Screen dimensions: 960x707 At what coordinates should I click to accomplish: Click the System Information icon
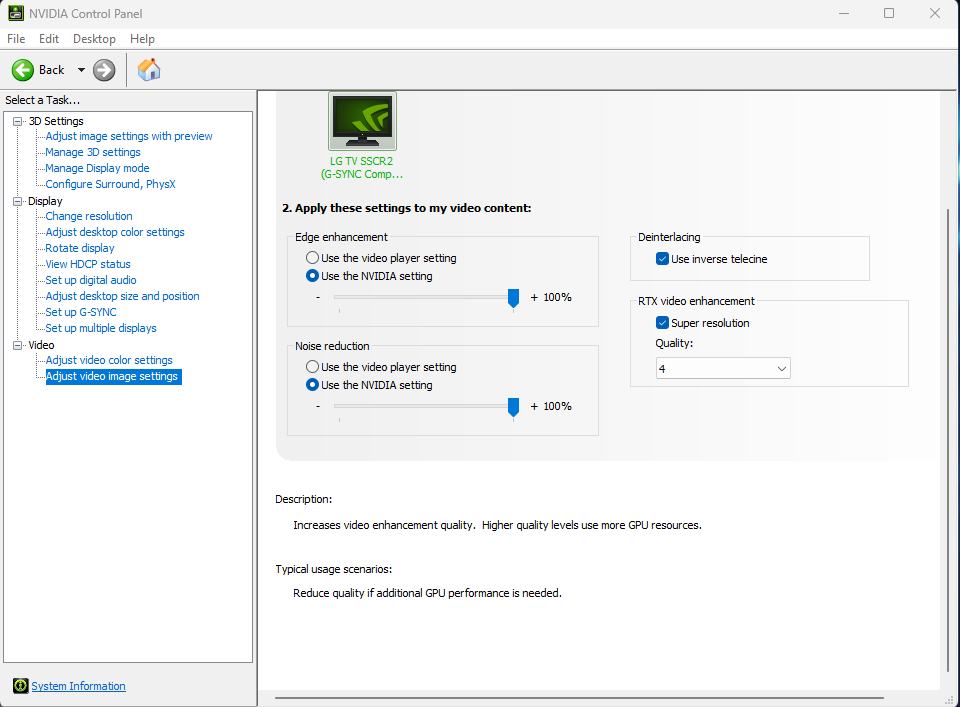(x=20, y=686)
